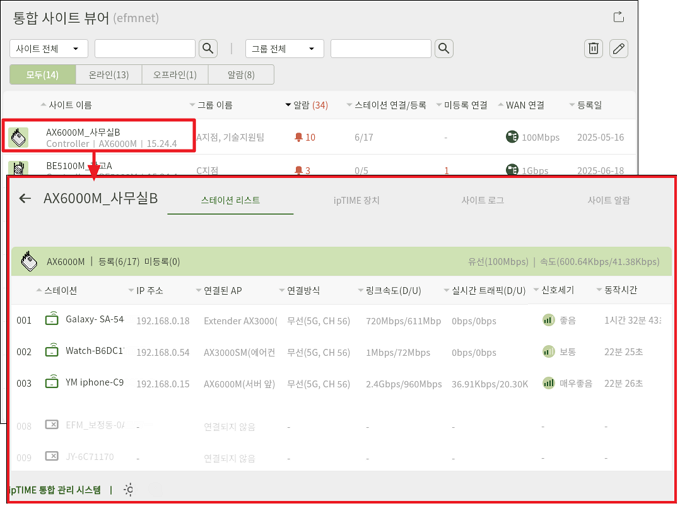The height and width of the screenshot is (518, 680).
Task: Click the trash delete icon
Action: coord(593,48)
